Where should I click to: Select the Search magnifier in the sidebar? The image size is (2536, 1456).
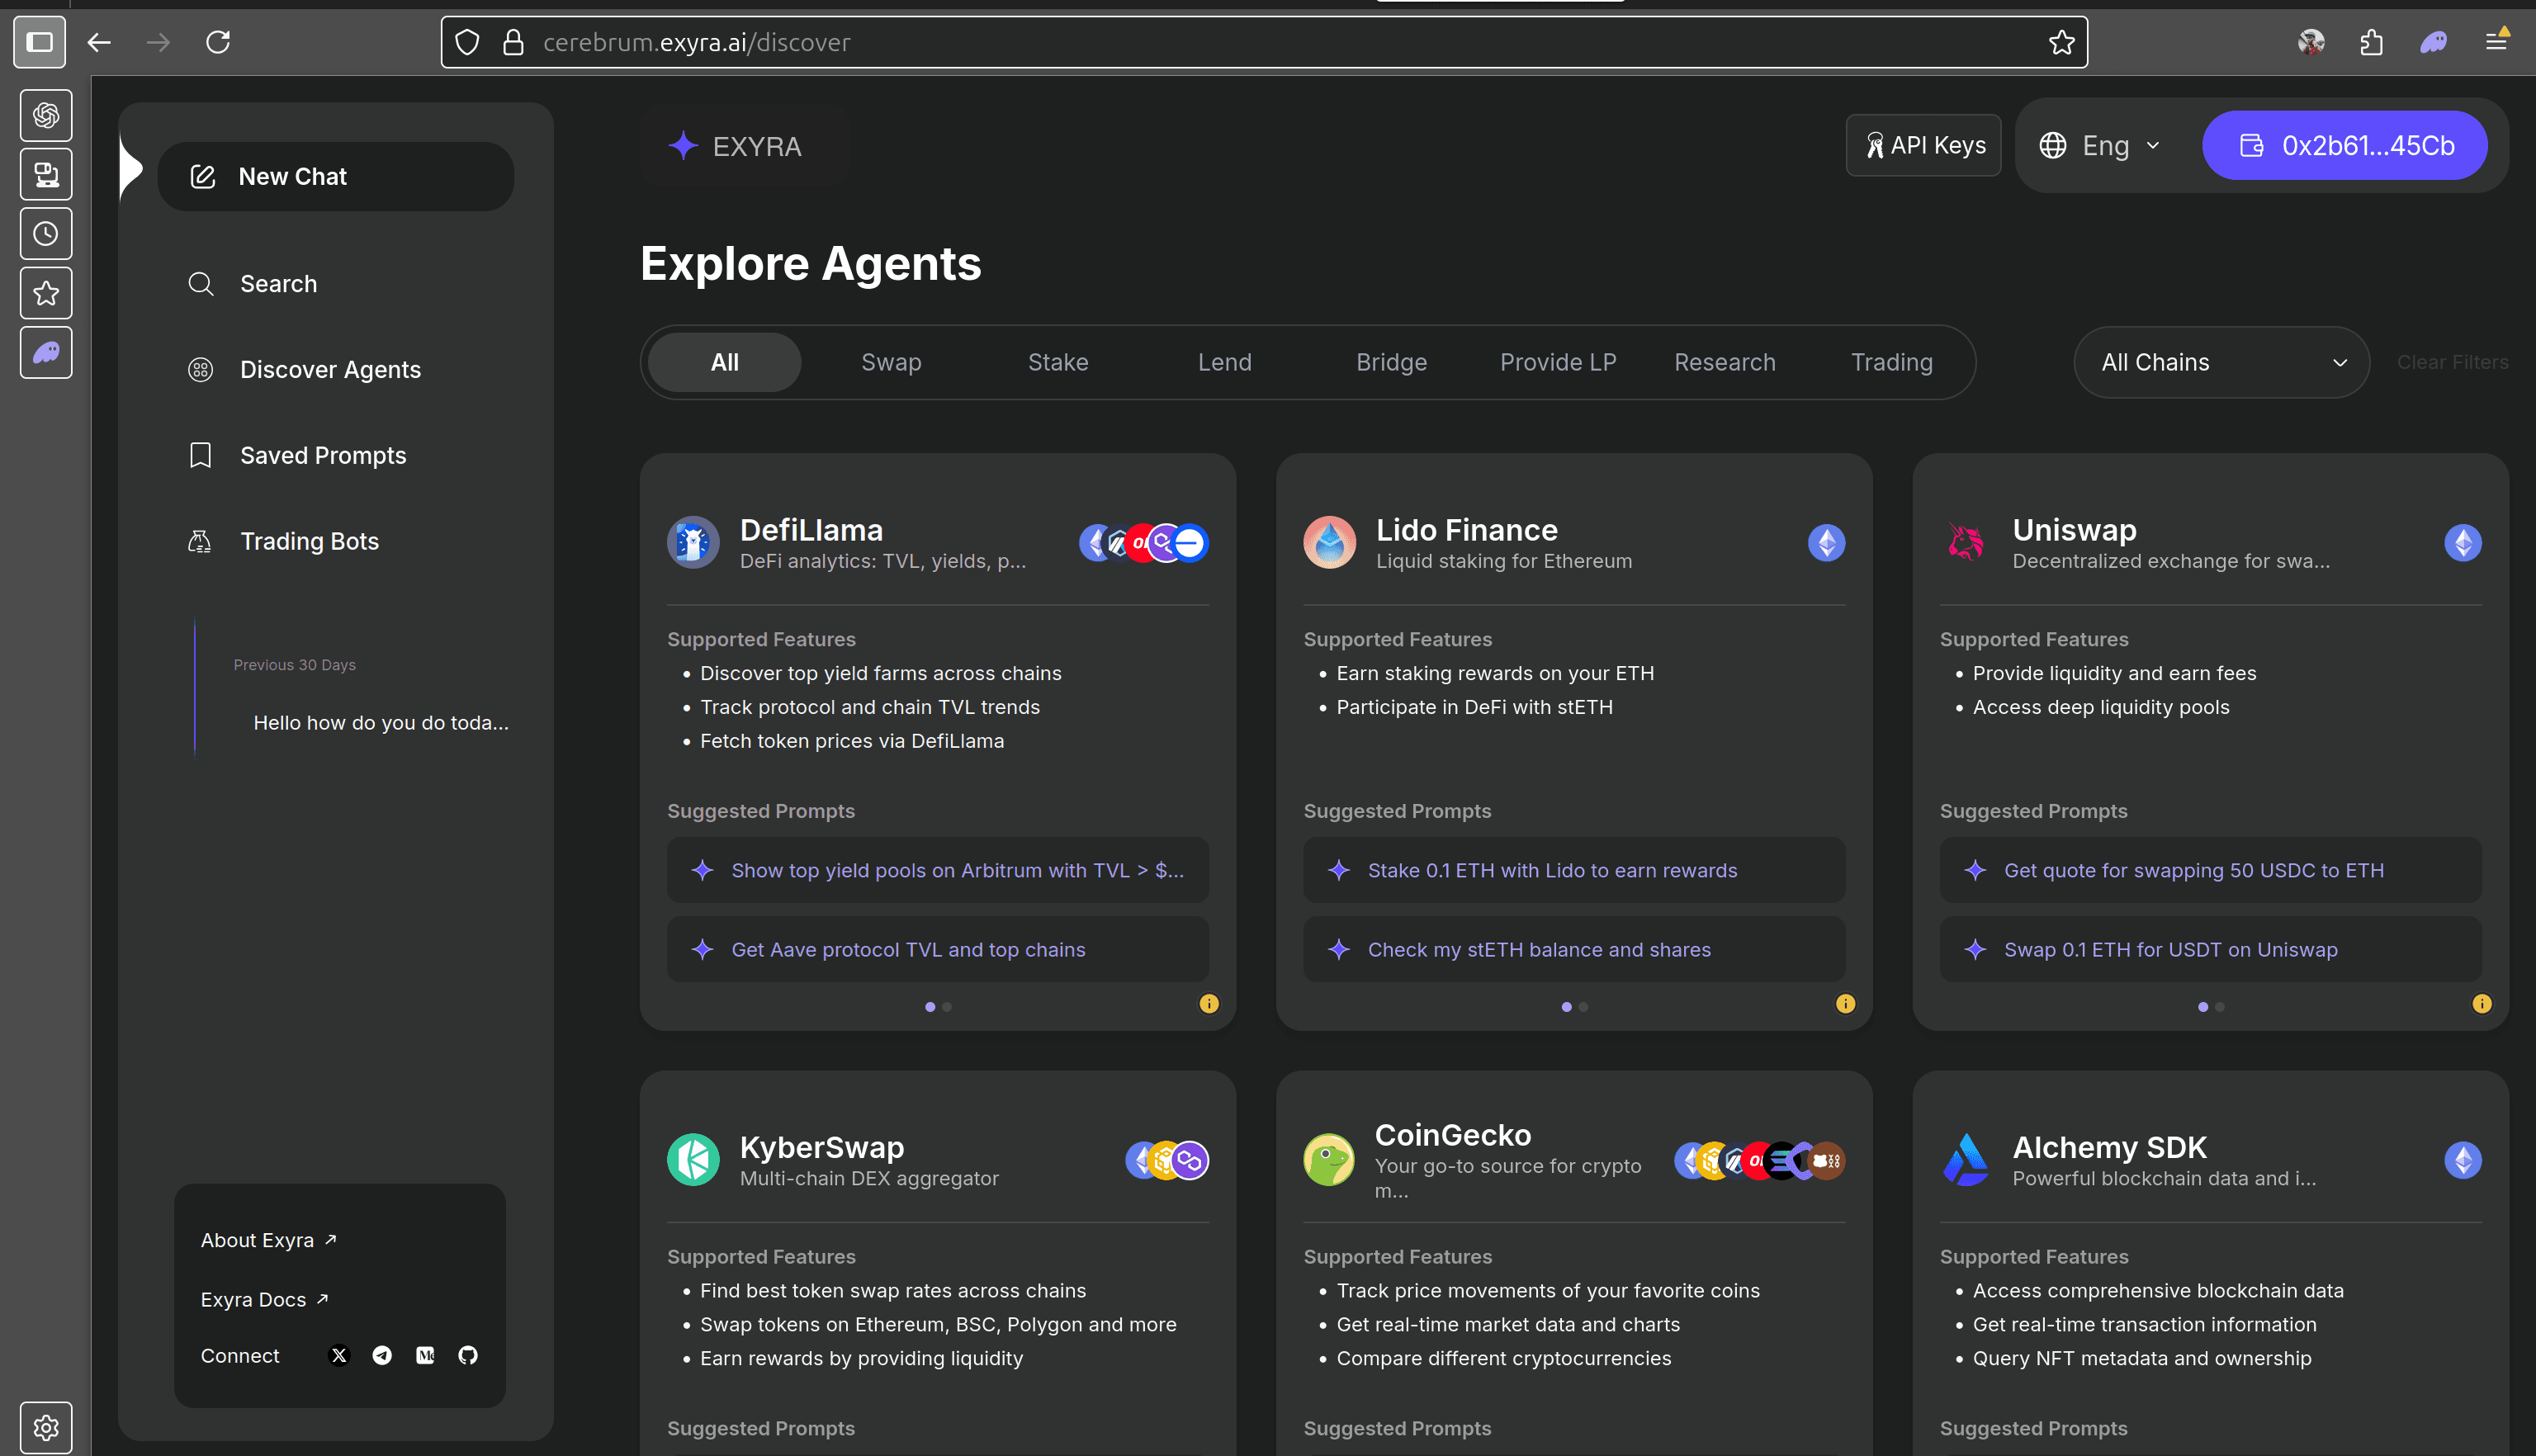(x=278, y=284)
